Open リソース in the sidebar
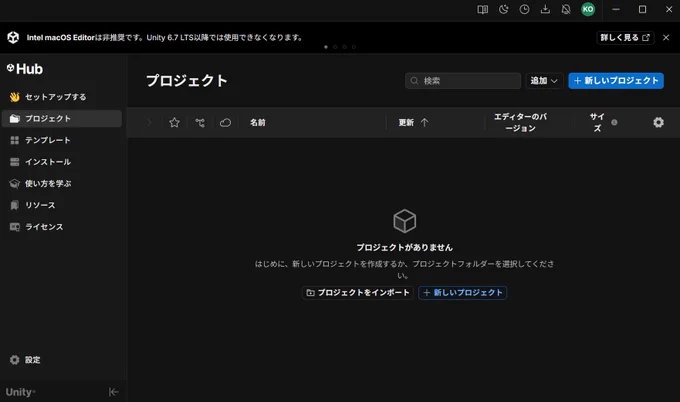This screenshot has height=402, width=680. (x=62, y=205)
